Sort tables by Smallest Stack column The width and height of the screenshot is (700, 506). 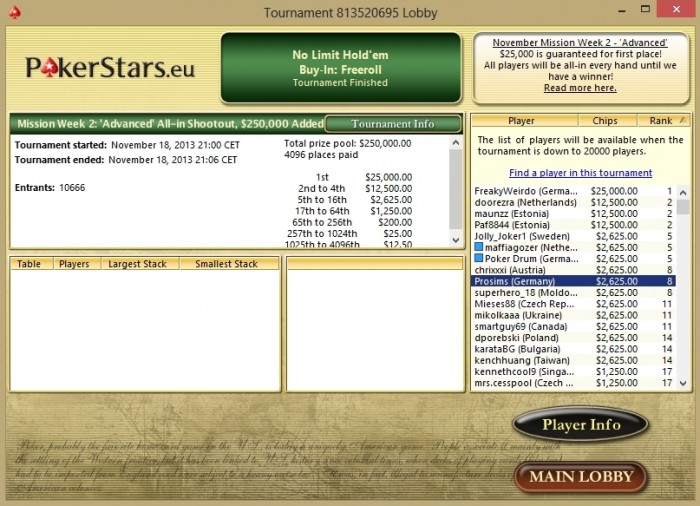coord(229,264)
